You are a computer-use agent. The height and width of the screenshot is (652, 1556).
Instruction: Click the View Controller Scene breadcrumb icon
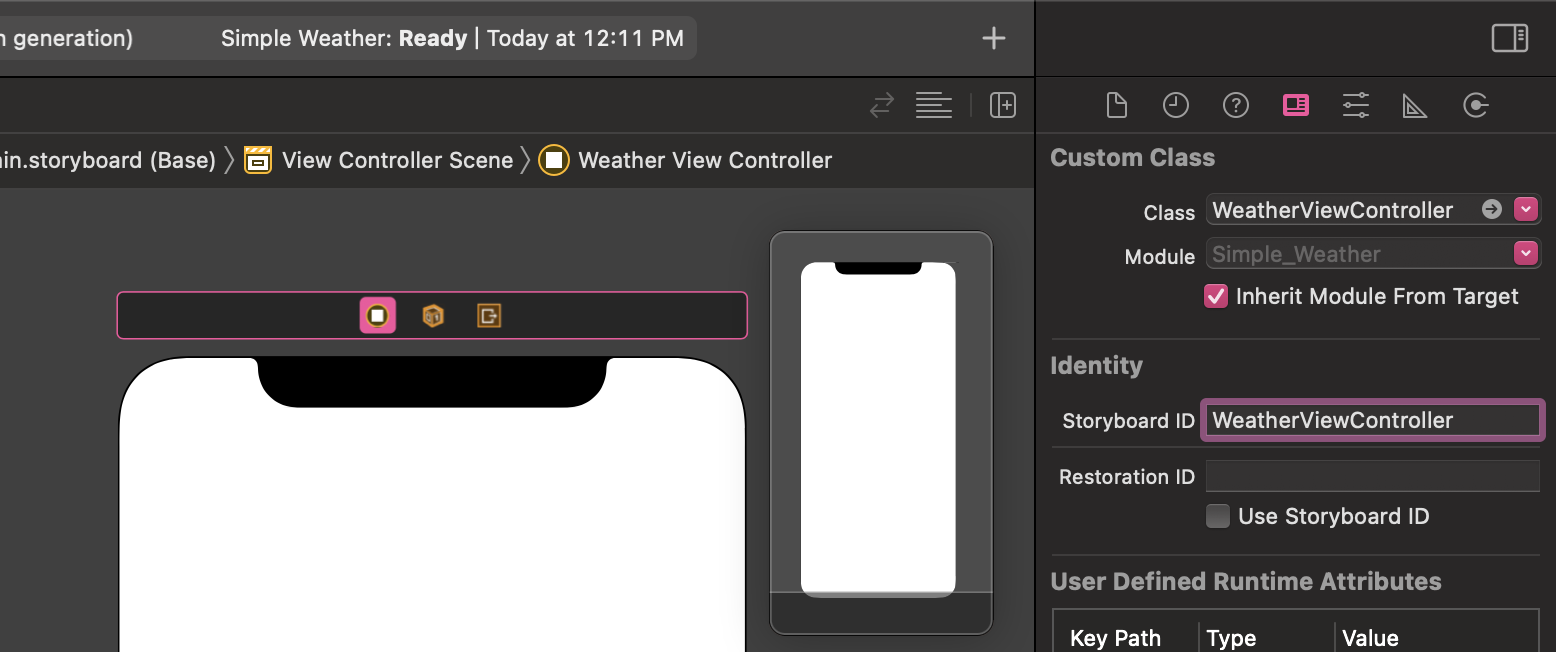coord(258,160)
